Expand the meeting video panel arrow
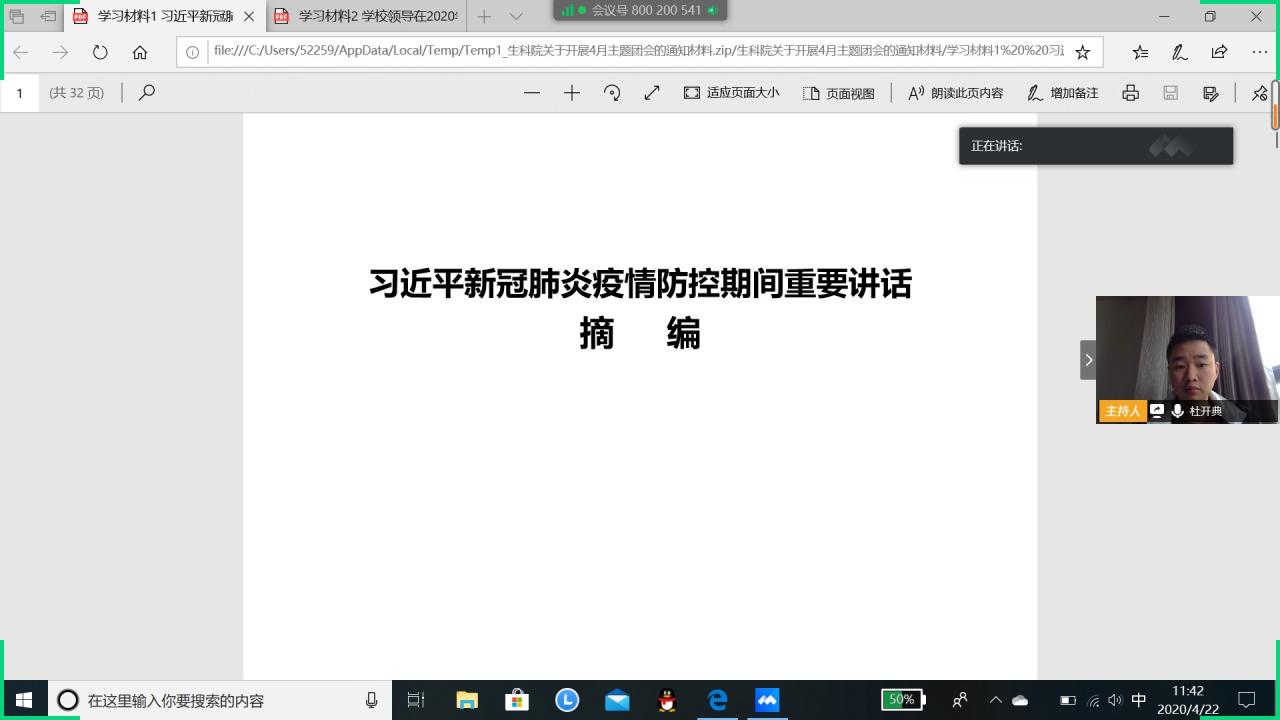The width and height of the screenshot is (1280, 720). pyautogui.click(x=1088, y=360)
